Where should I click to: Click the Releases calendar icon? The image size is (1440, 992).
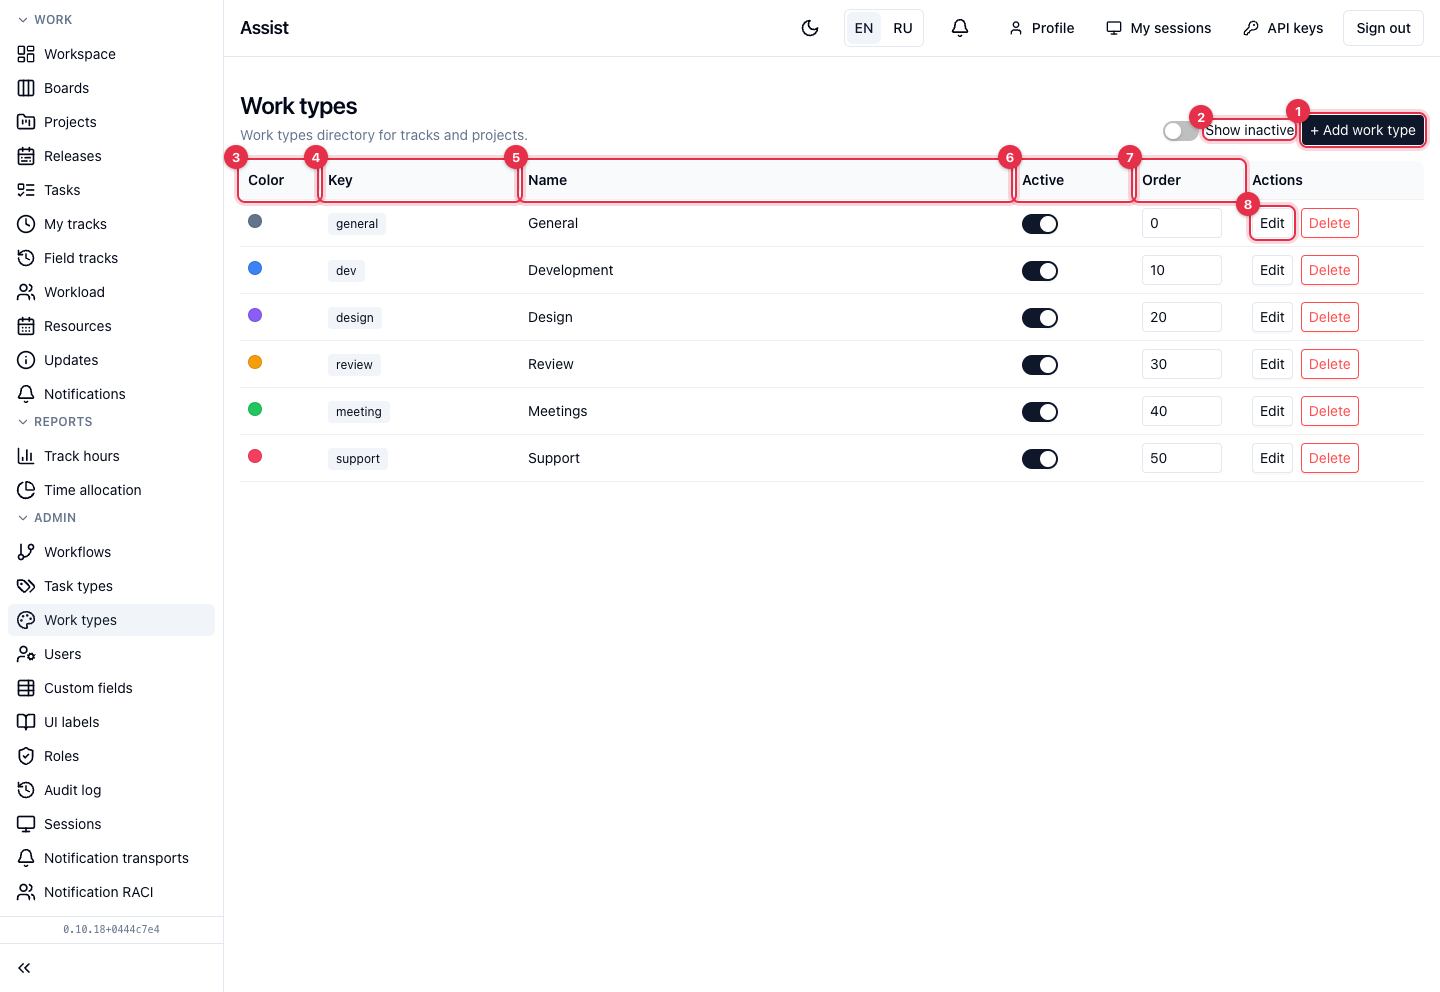[26, 156]
